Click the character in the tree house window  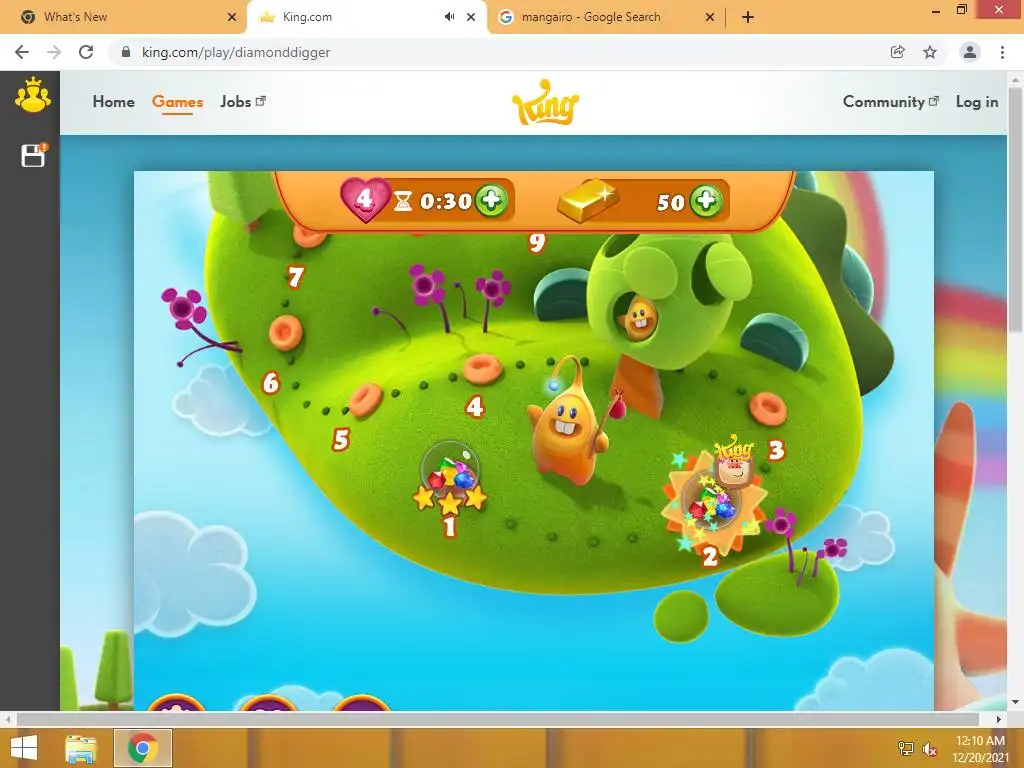point(638,318)
